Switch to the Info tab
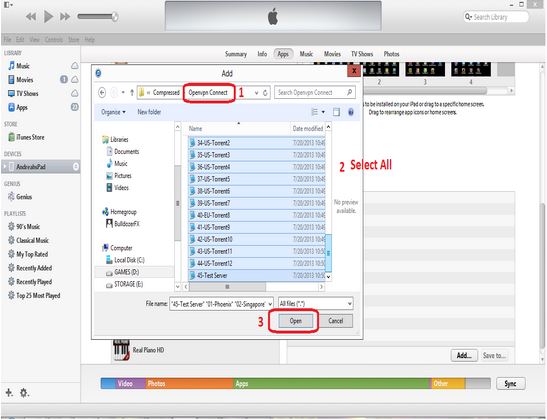The width and height of the screenshot is (547, 420). (262, 54)
